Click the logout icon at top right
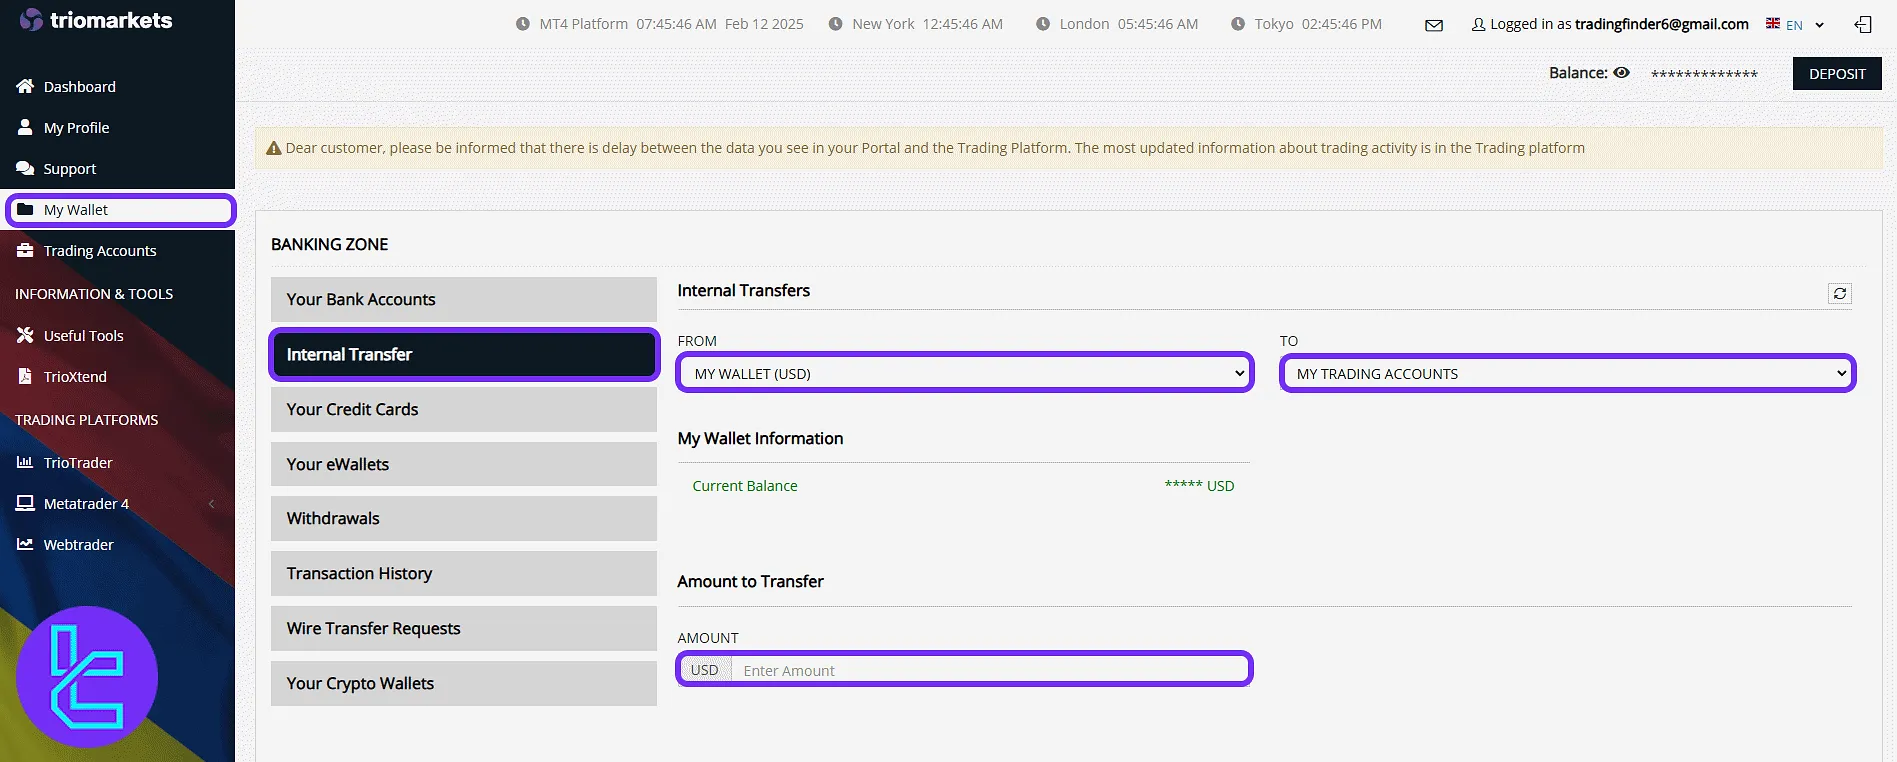Image resolution: width=1897 pixels, height=762 pixels. click(1863, 24)
